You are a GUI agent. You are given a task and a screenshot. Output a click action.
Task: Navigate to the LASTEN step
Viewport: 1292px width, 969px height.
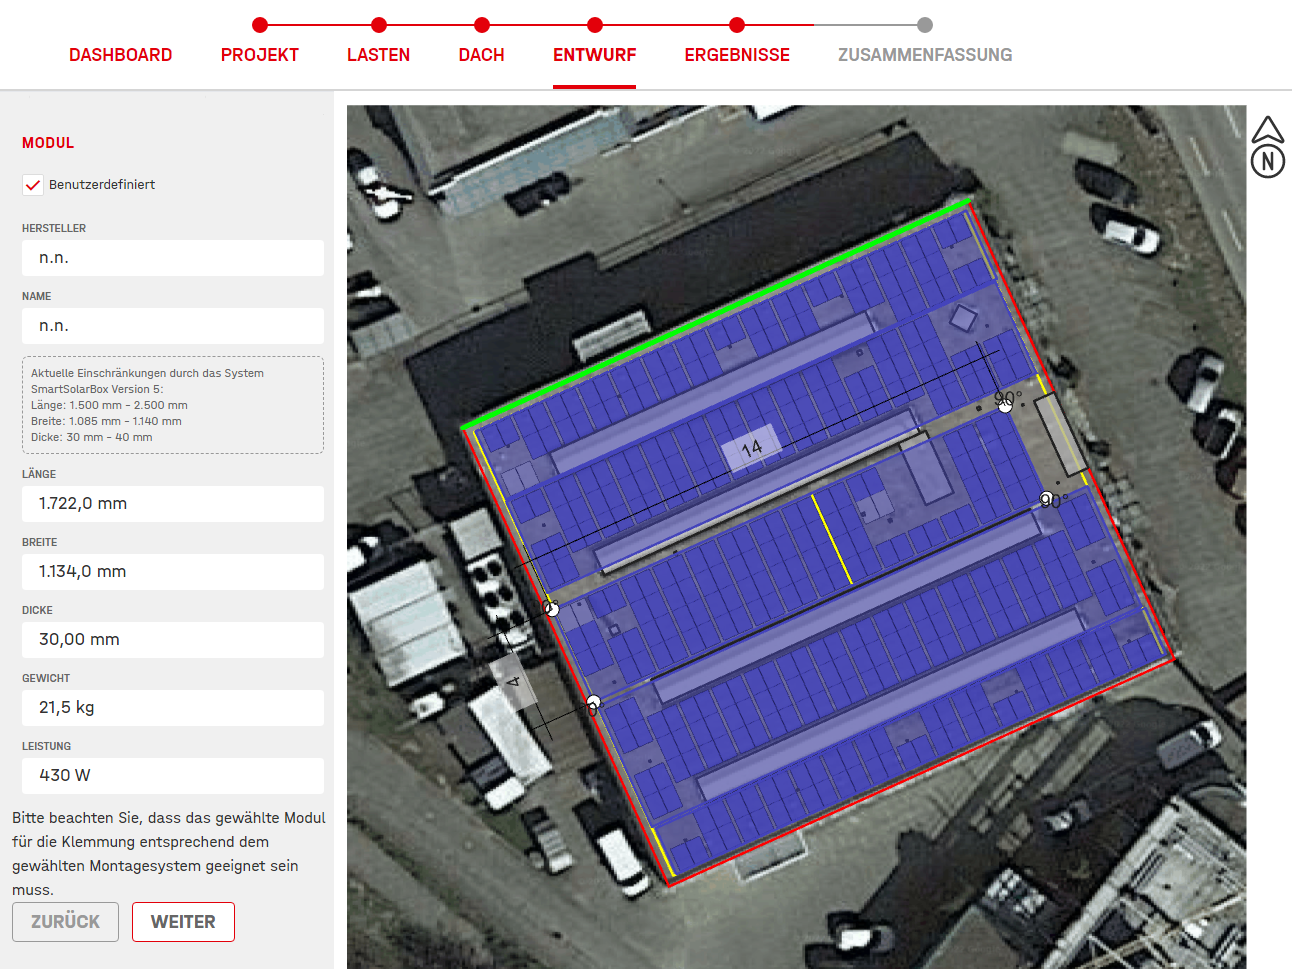[378, 55]
